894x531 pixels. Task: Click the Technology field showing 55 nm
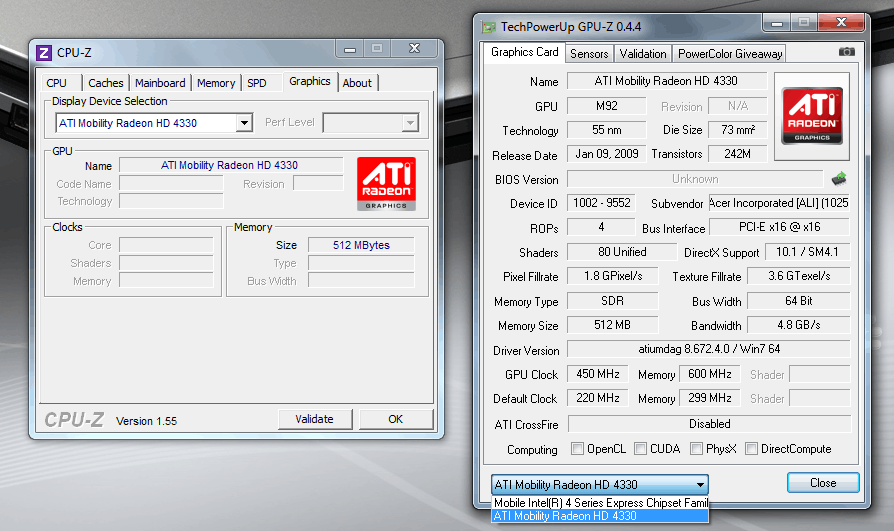(607, 130)
